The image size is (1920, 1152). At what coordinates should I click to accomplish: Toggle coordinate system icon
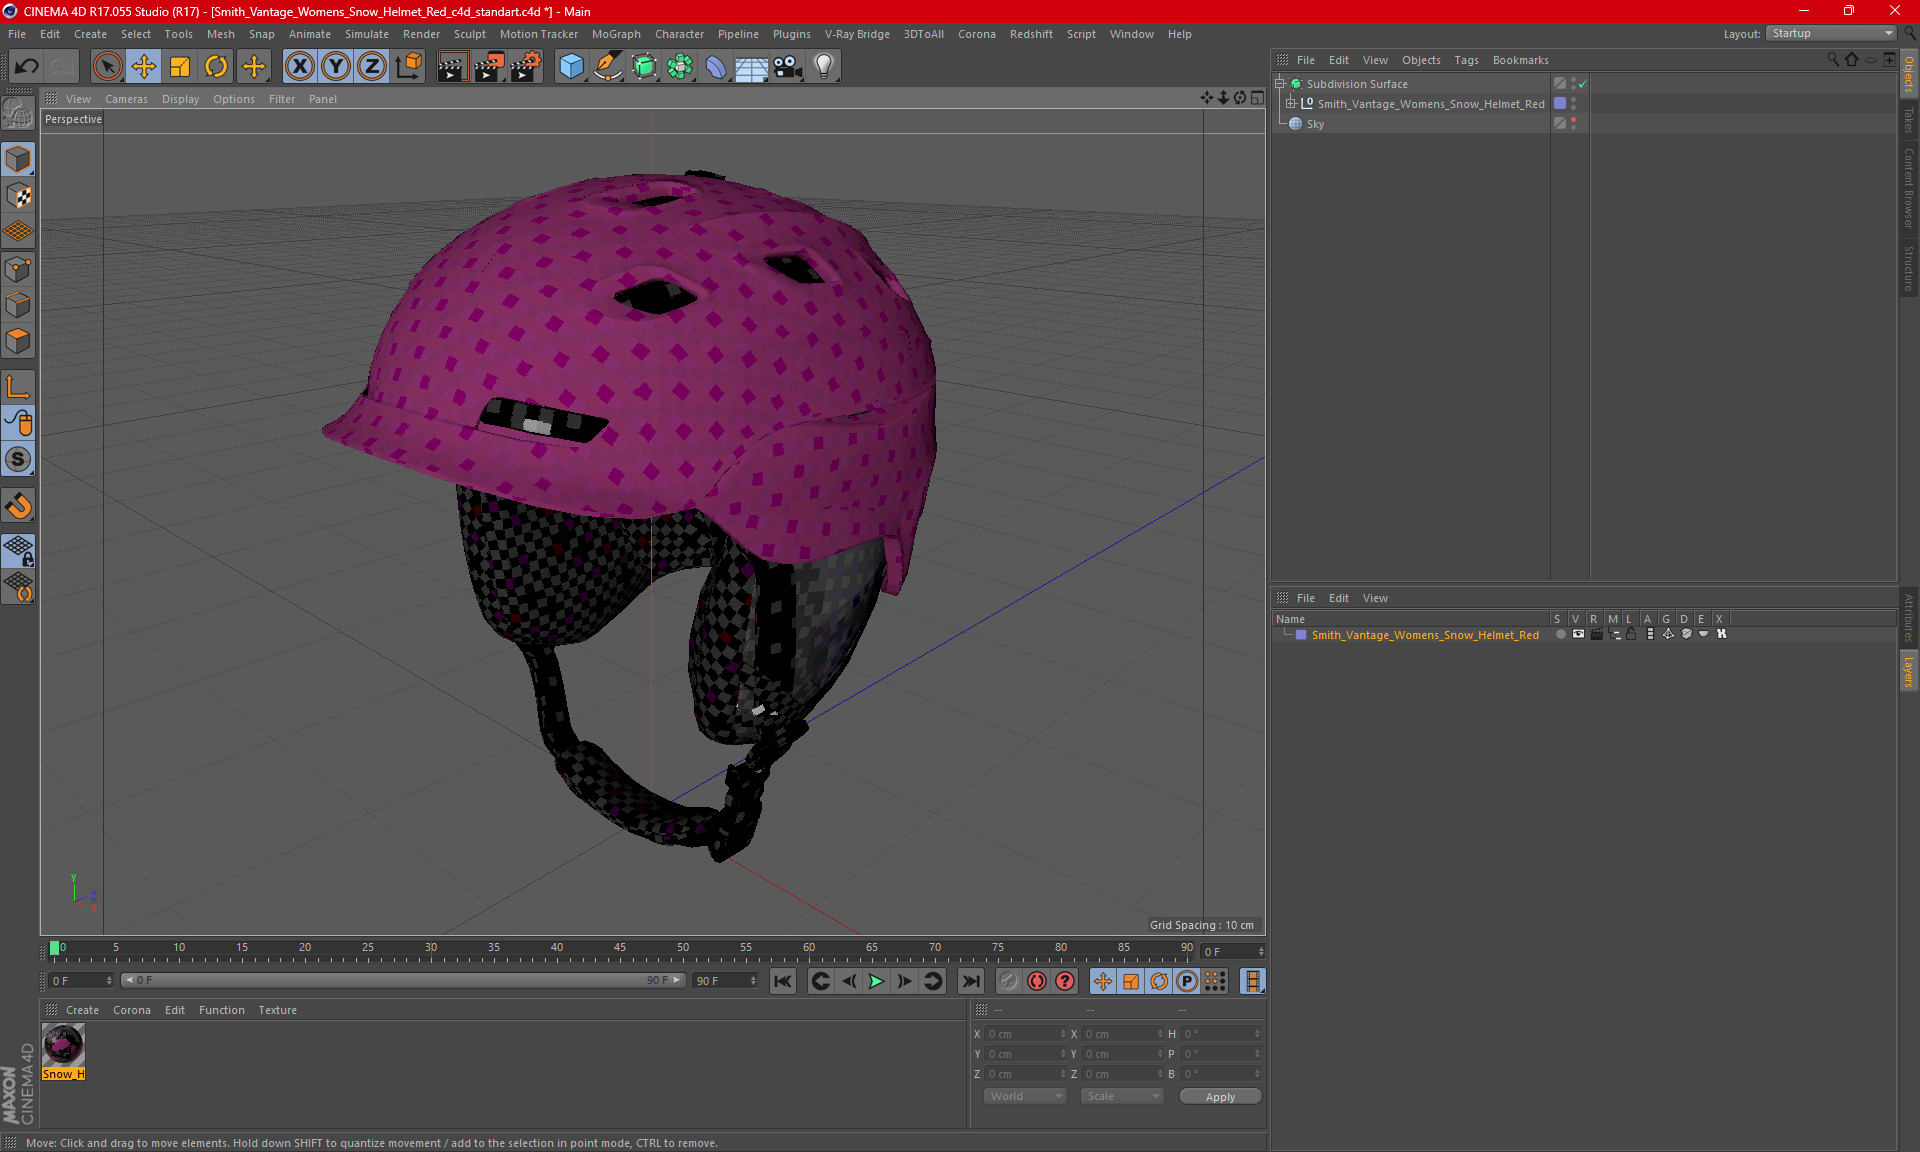[408, 67]
